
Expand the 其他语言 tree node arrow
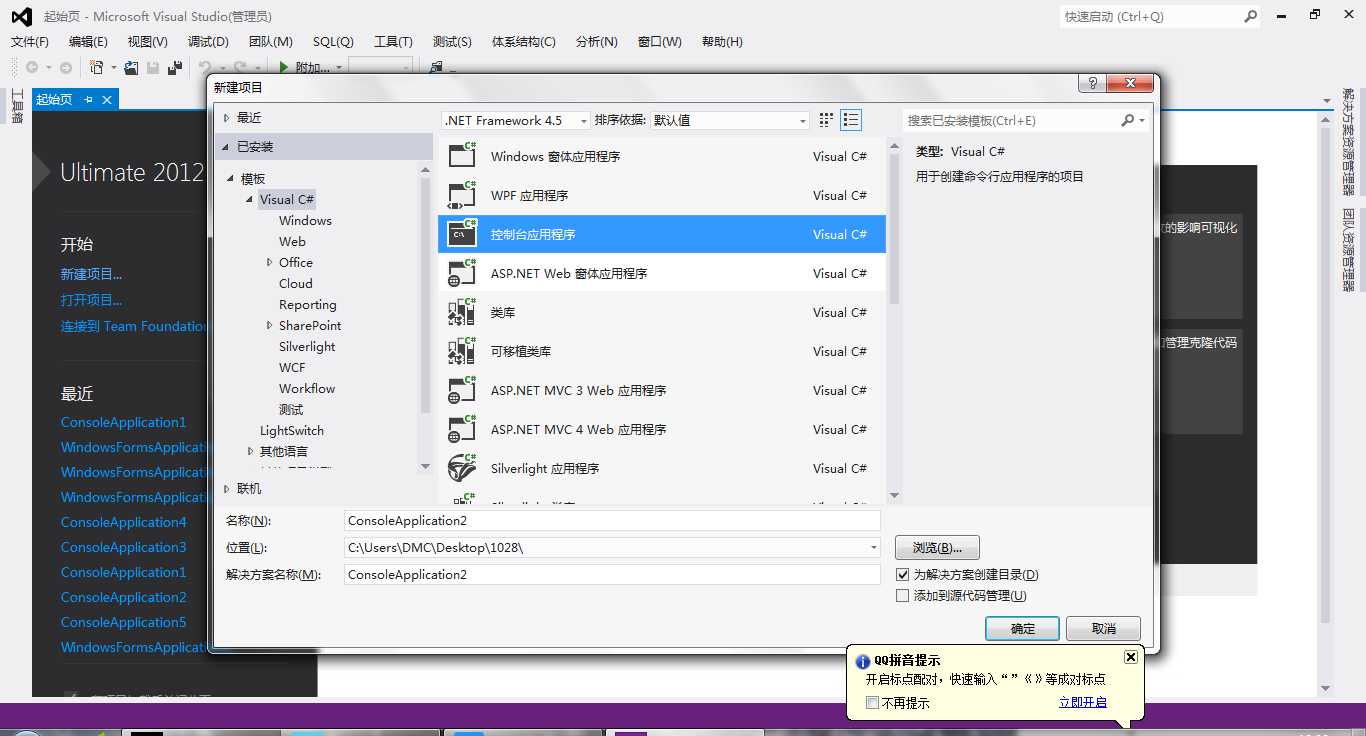pyautogui.click(x=251, y=451)
